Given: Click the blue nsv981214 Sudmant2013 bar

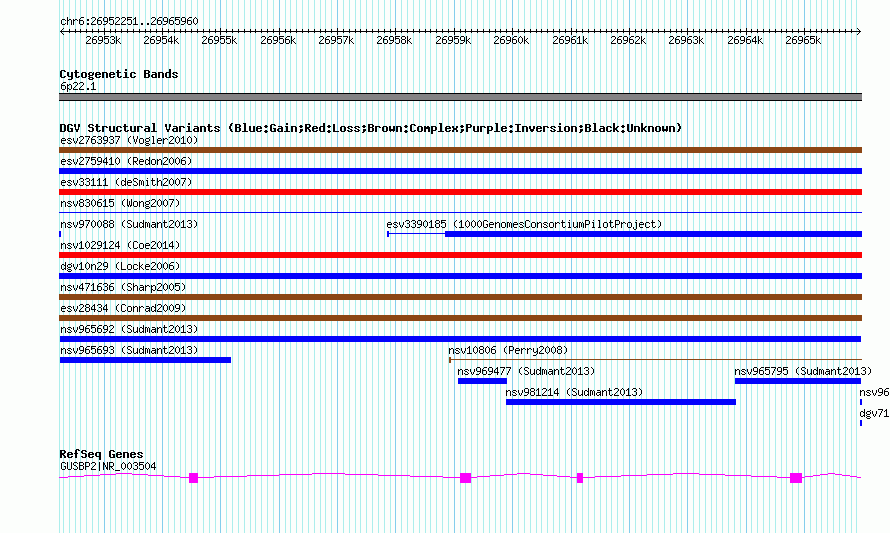Looking at the screenshot, I should [621, 402].
